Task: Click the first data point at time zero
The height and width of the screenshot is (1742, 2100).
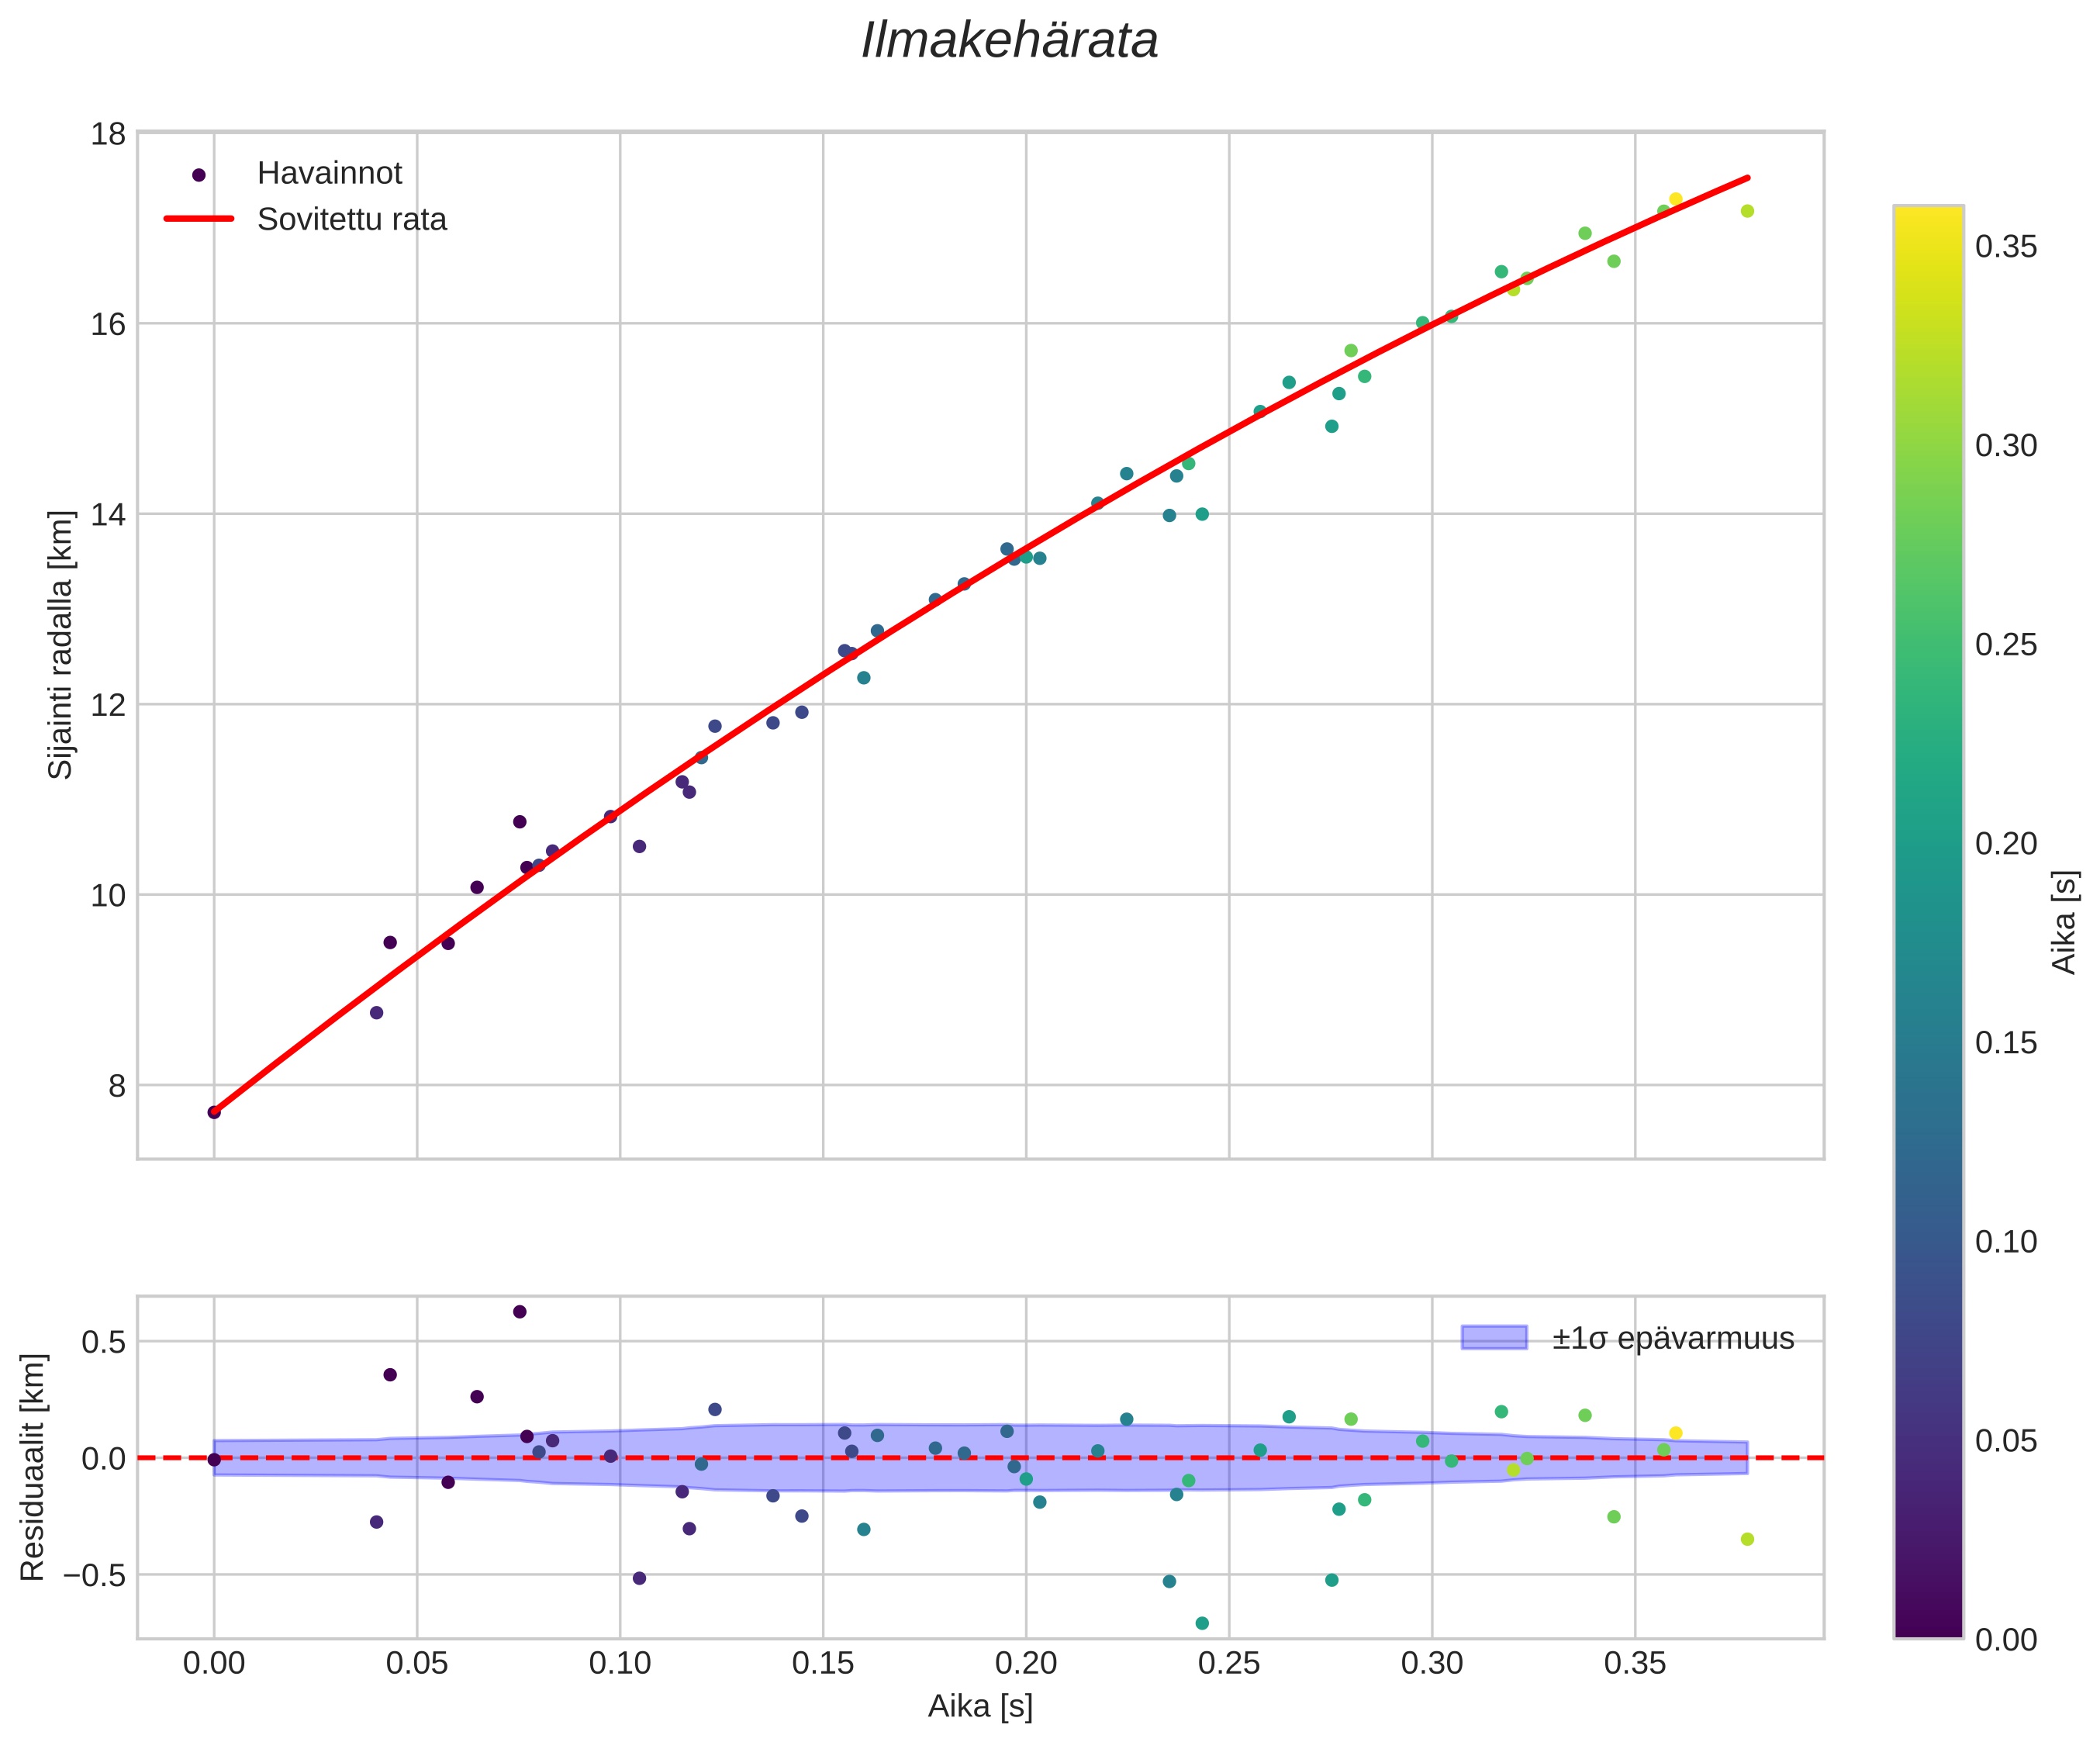Action: (214, 1112)
